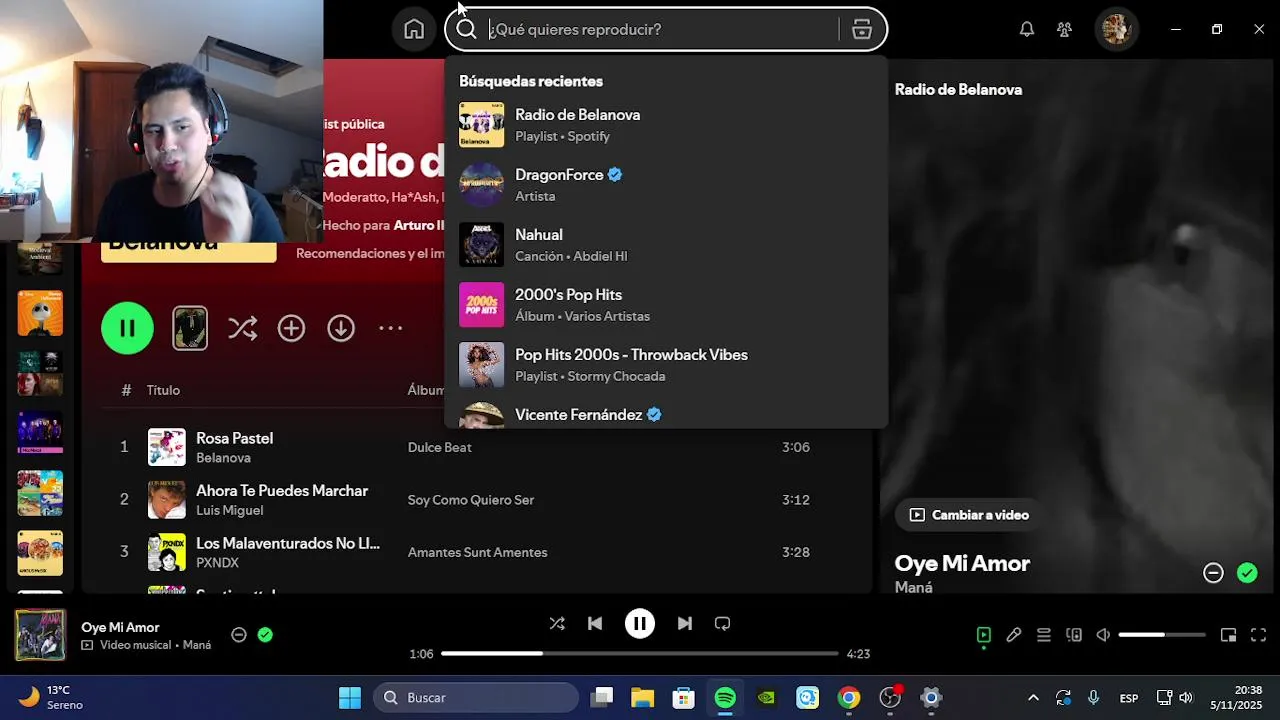Open artist link Belanova under Rosa Pastel
Image resolution: width=1280 pixels, height=720 pixels.
(x=223, y=458)
